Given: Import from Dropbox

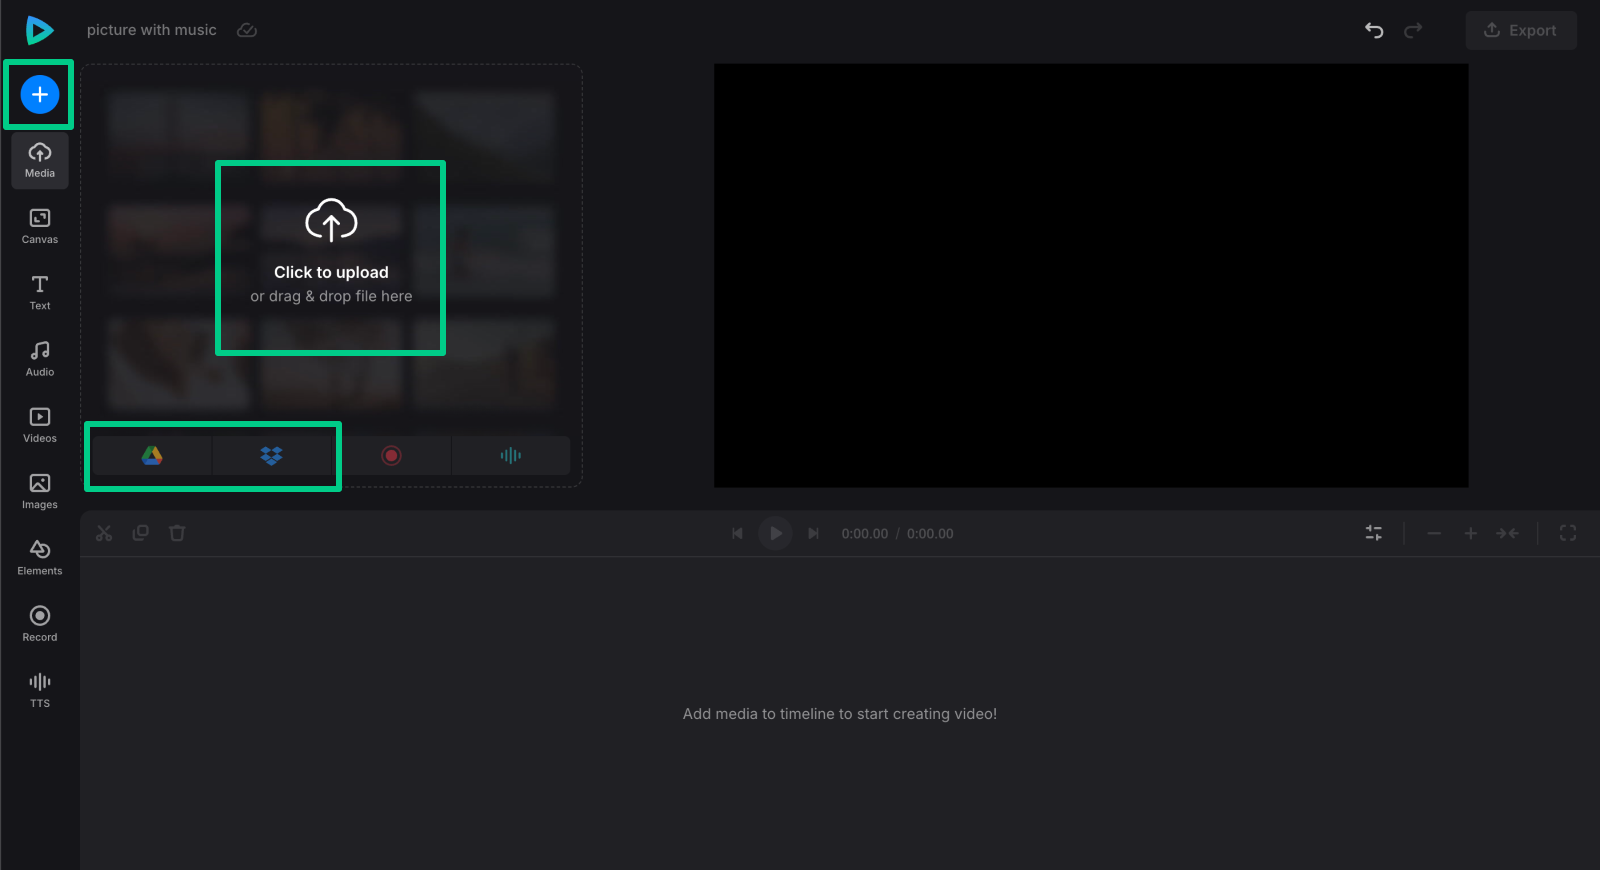Looking at the screenshot, I should (271, 455).
